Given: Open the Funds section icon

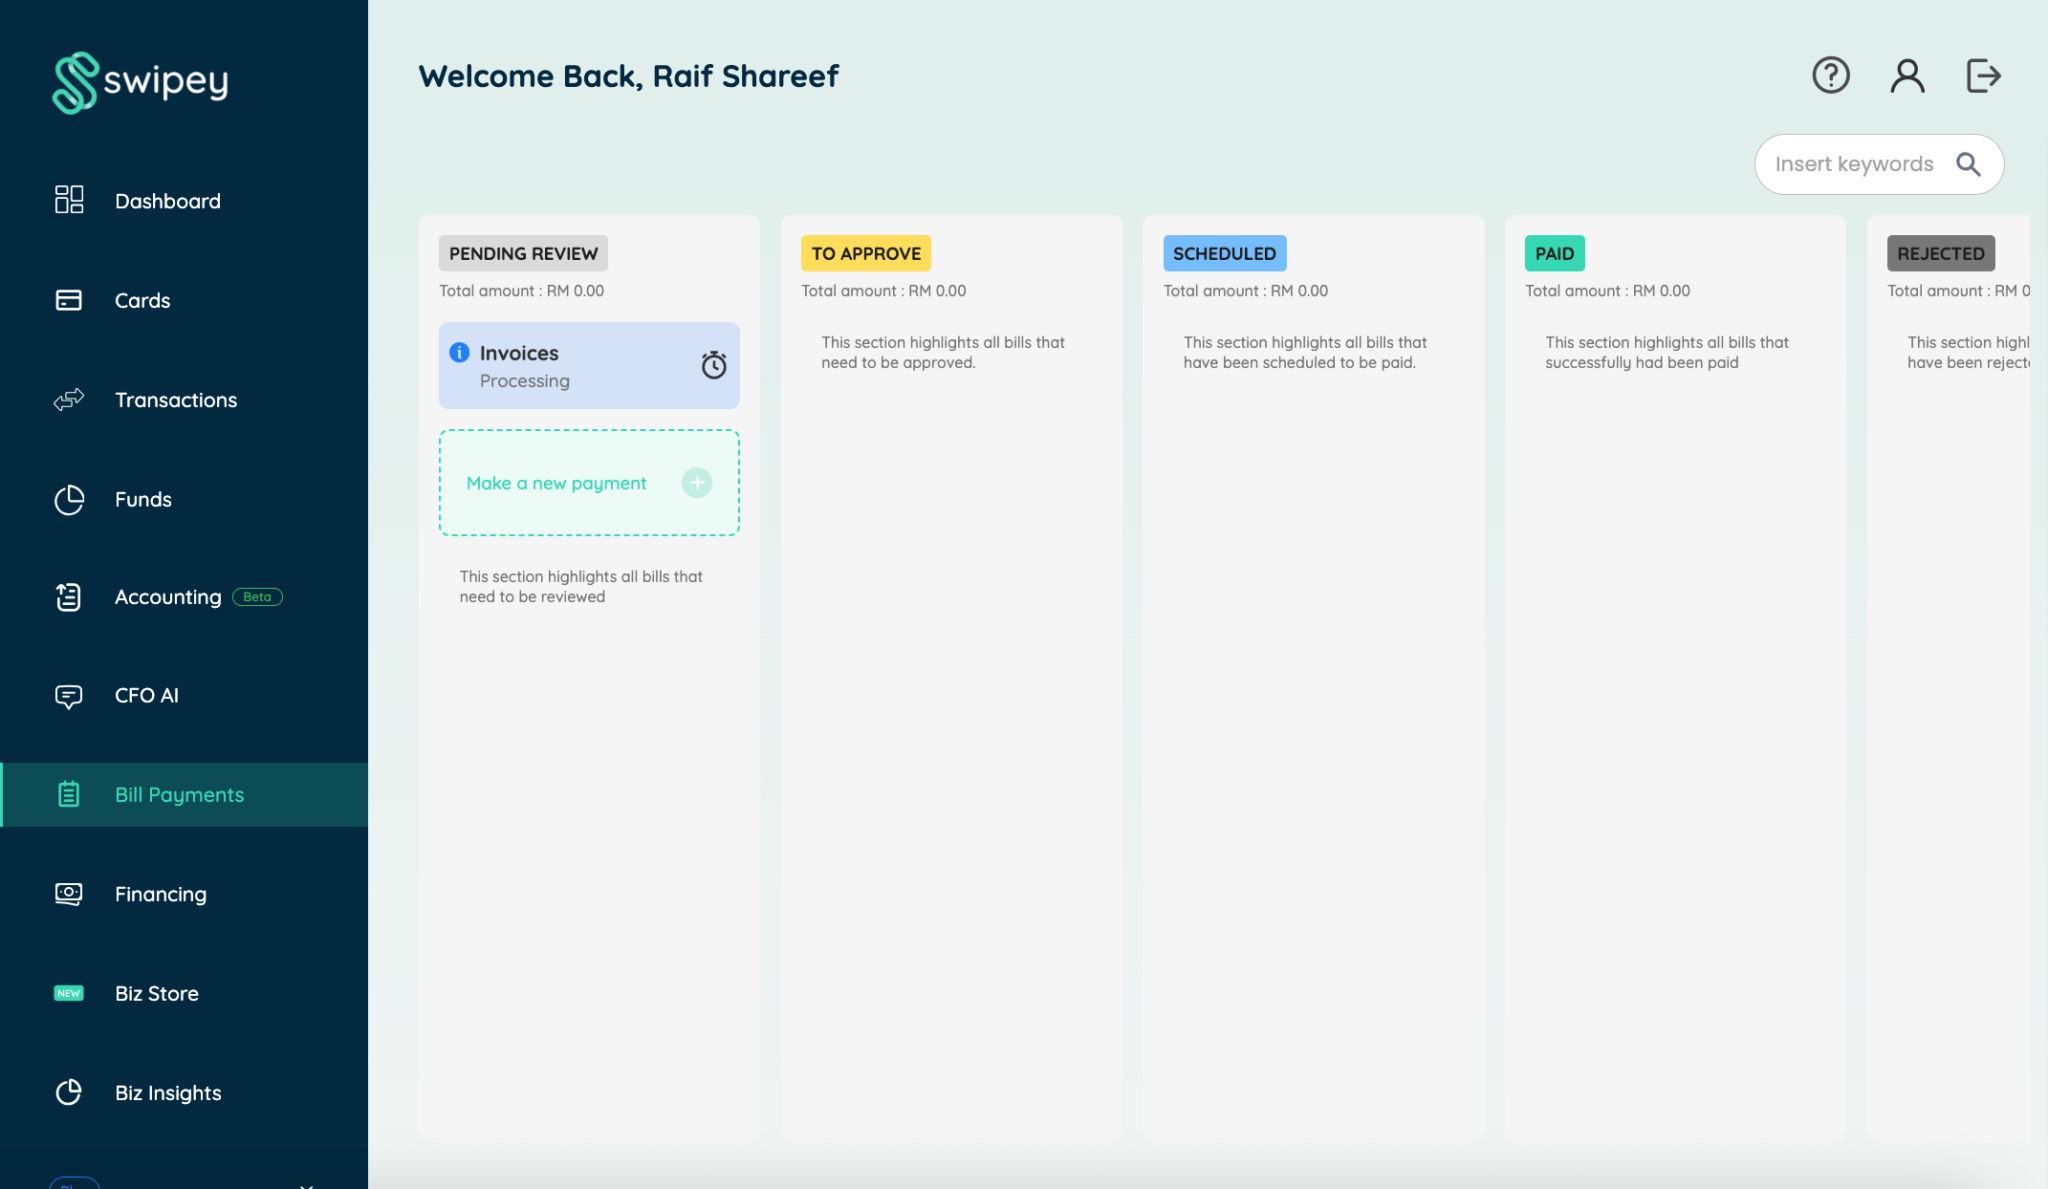Looking at the screenshot, I should coord(68,500).
